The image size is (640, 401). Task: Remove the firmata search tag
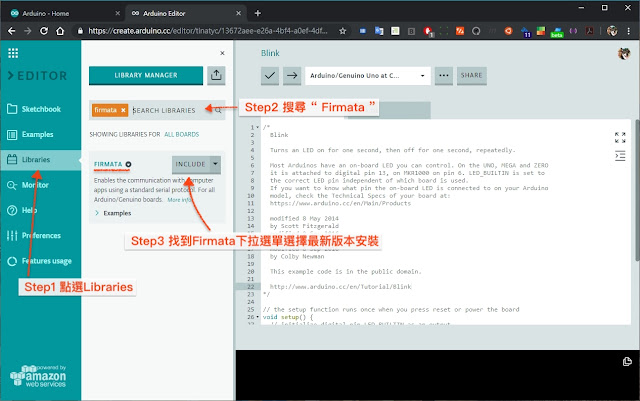click(x=123, y=110)
